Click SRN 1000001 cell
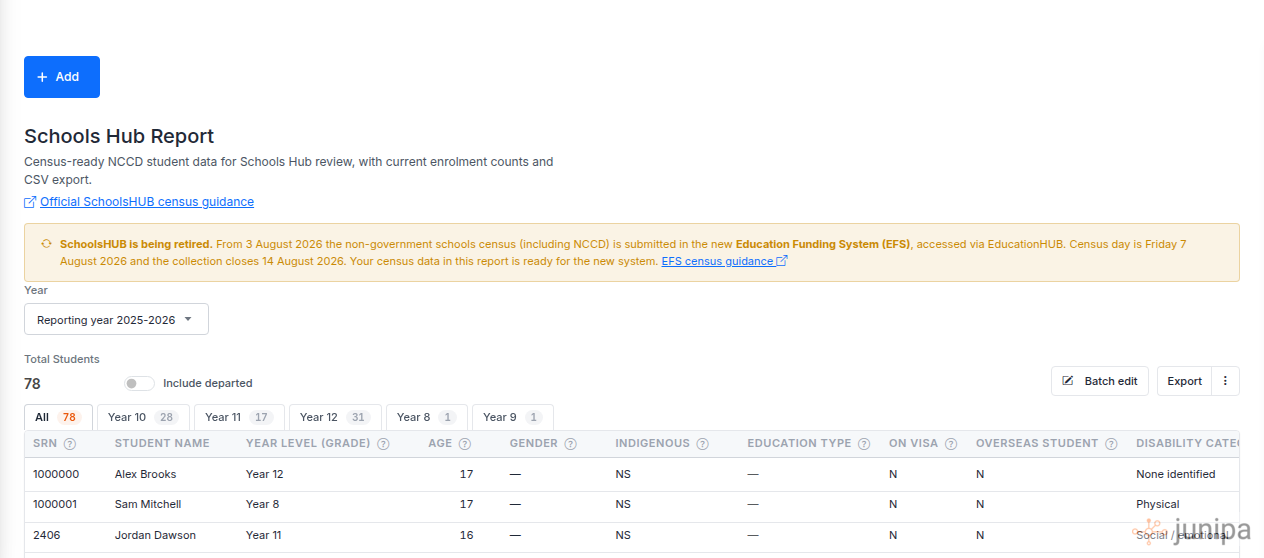This screenshot has width=1264, height=558. point(56,505)
